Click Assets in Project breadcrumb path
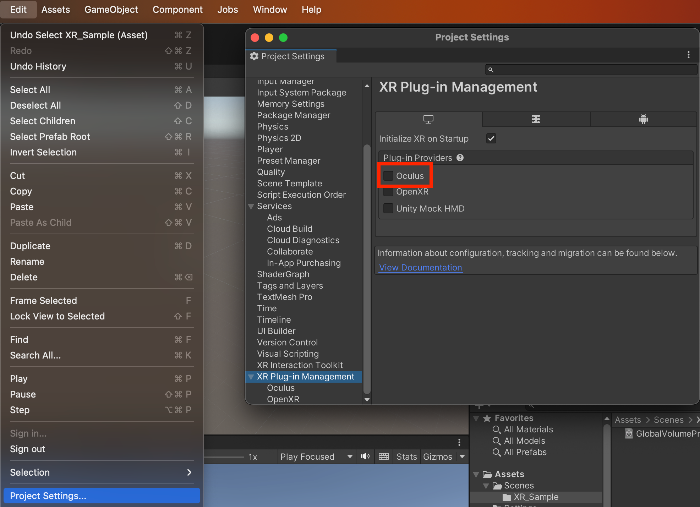The height and width of the screenshot is (507, 700). pos(627,420)
